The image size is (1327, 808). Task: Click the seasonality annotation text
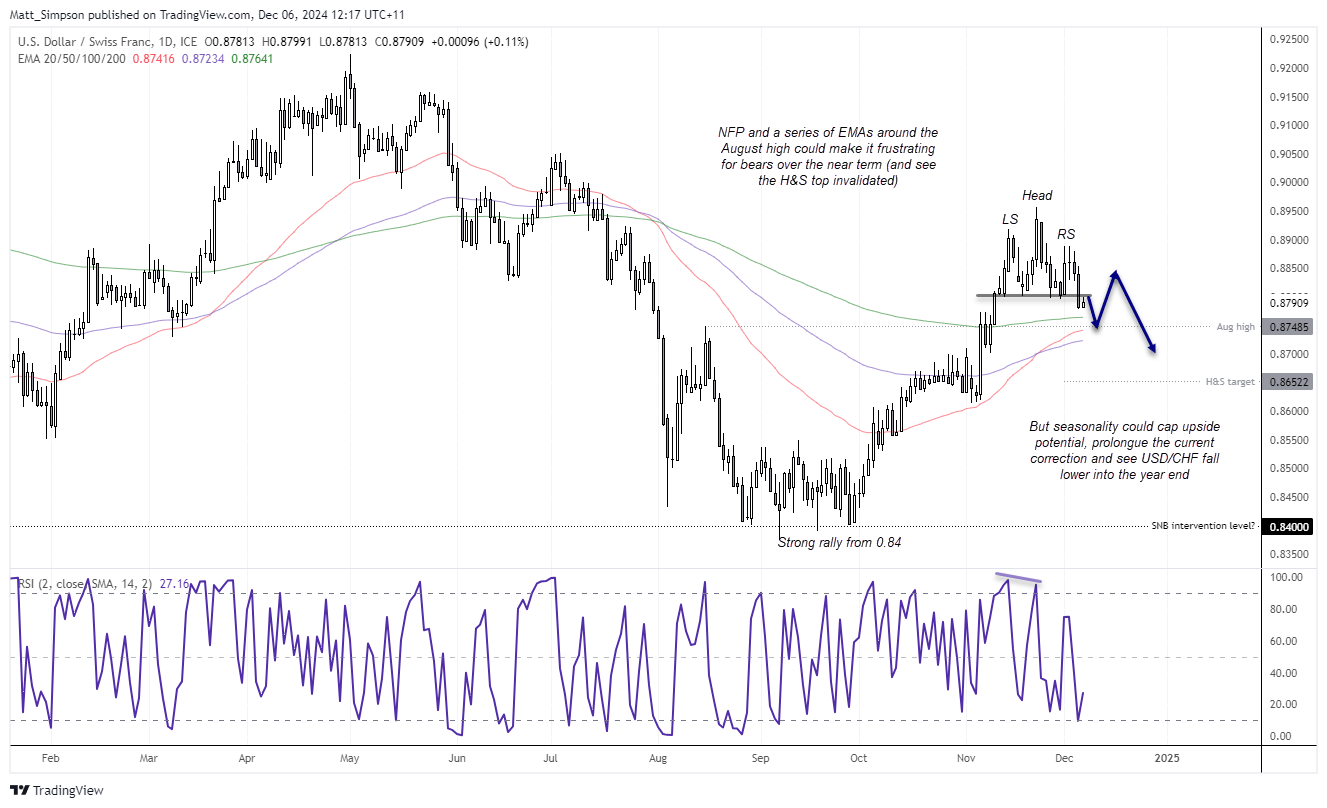(1125, 450)
